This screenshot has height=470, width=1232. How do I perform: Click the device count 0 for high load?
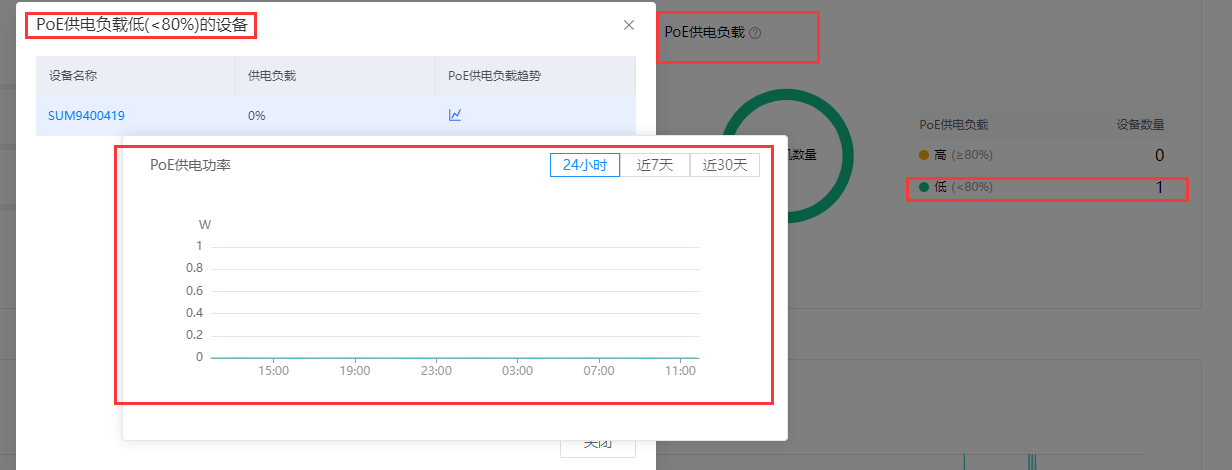click(x=1159, y=155)
